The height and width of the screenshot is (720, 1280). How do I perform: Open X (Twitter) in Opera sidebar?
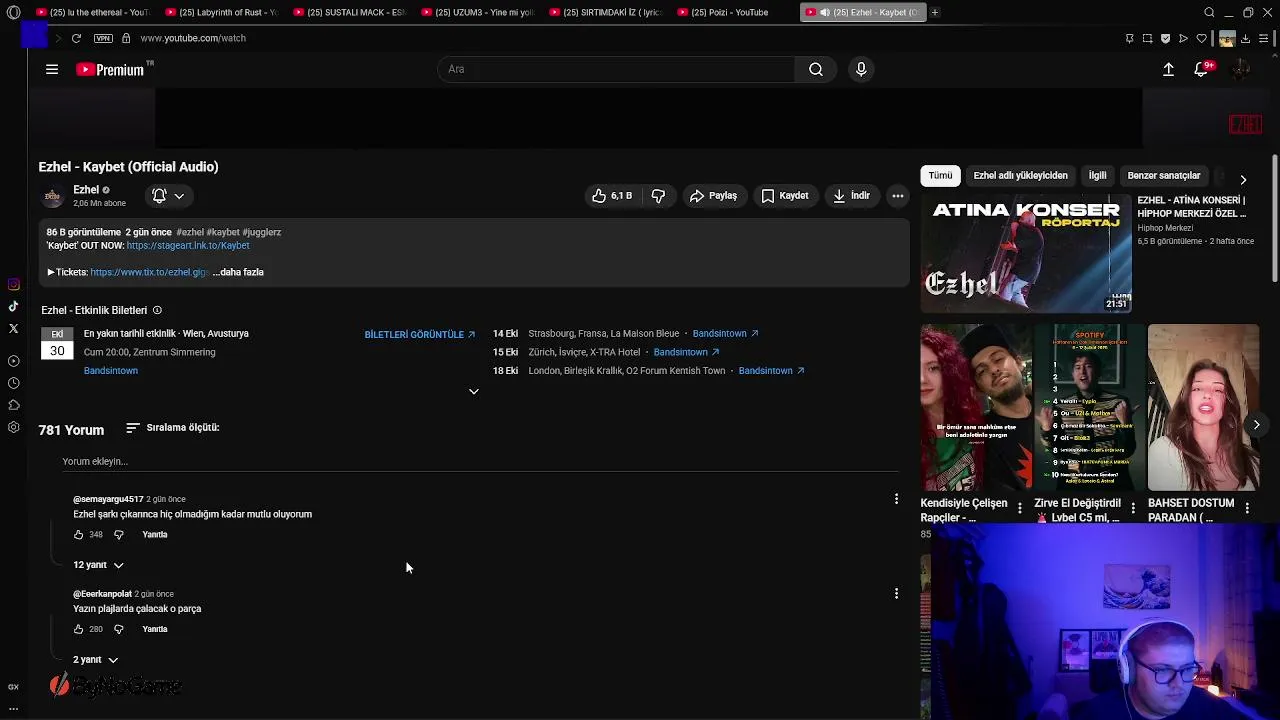pos(13,329)
